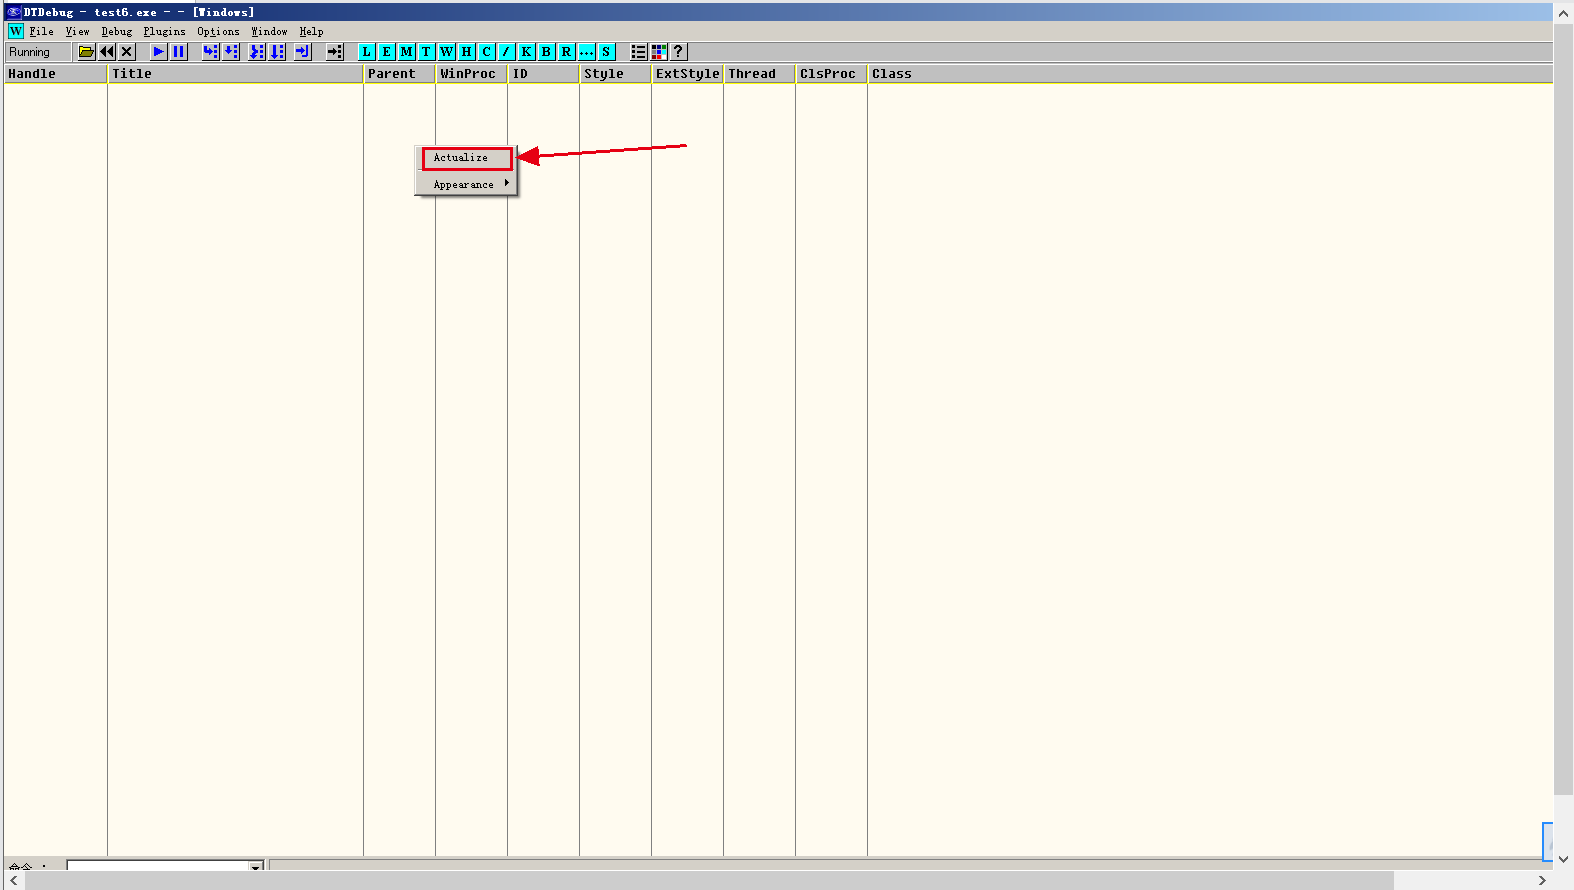1574x890 pixels.
Task: Open the Options menu
Action: point(218,32)
